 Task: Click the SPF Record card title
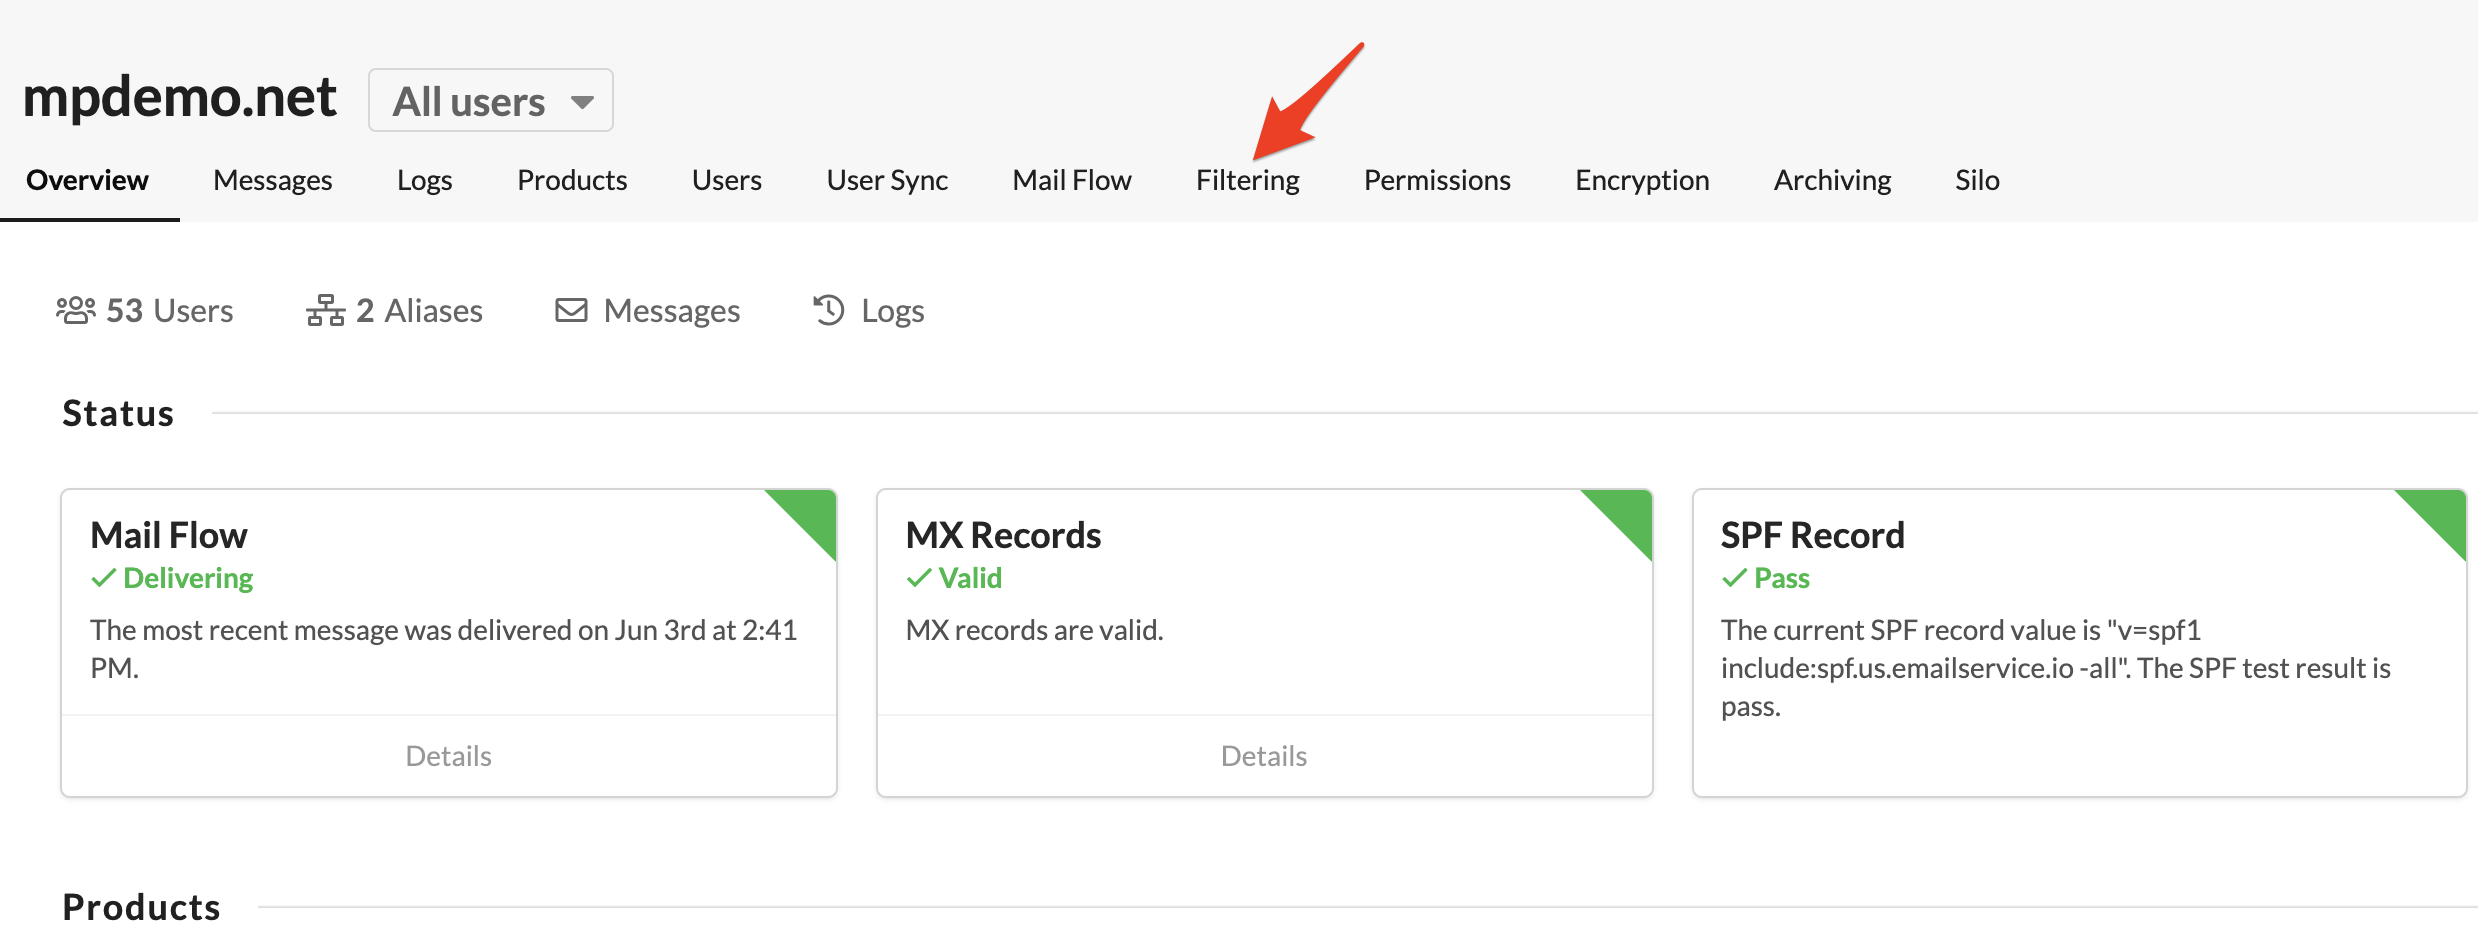(1813, 535)
